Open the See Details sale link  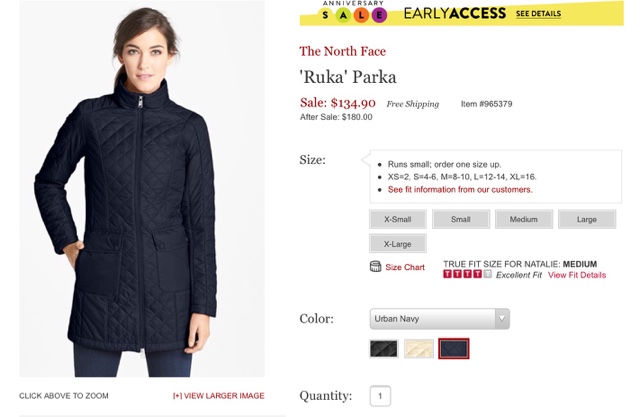click(538, 13)
